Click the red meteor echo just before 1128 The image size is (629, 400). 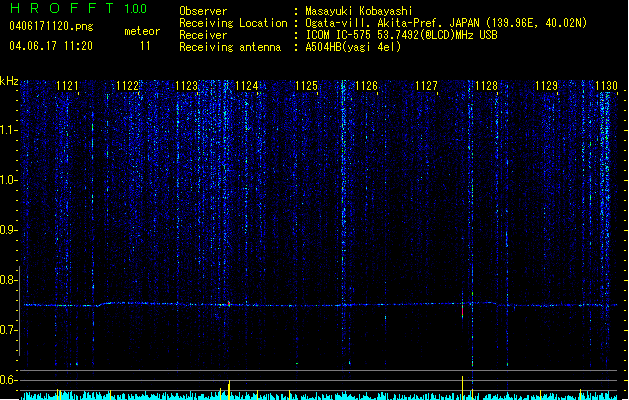point(463,311)
